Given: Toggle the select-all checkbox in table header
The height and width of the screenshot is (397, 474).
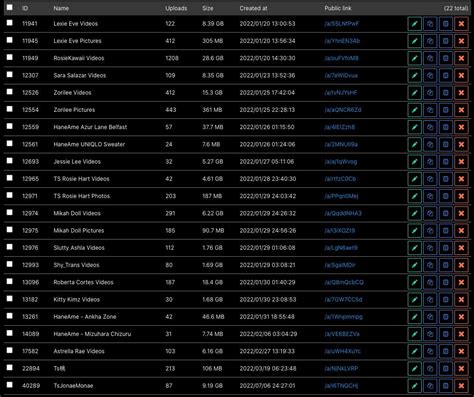Looking at the screenshot, I should click(x=10, y=7).
